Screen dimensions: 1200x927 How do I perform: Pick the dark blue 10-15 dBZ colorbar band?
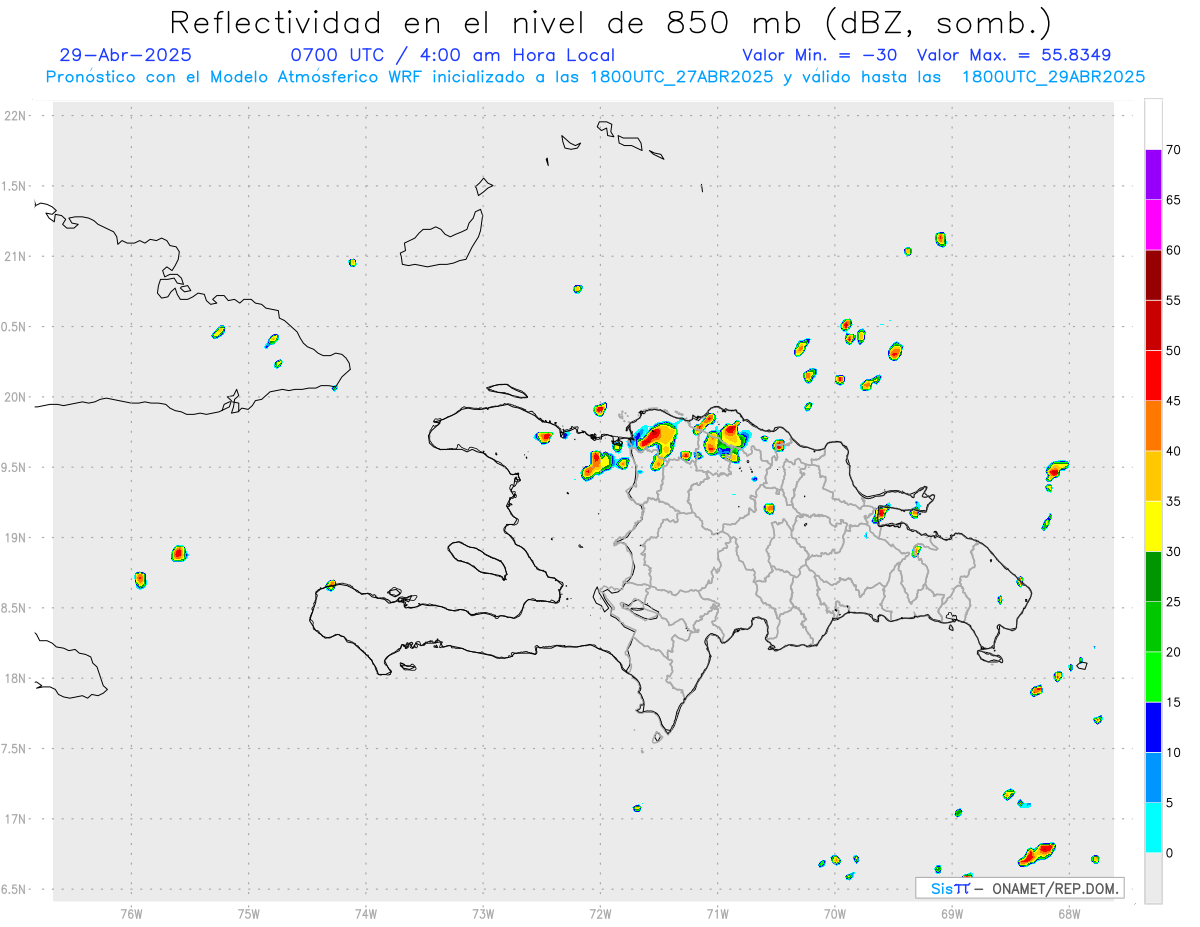pyautogui.click(x=1153, y=727)
